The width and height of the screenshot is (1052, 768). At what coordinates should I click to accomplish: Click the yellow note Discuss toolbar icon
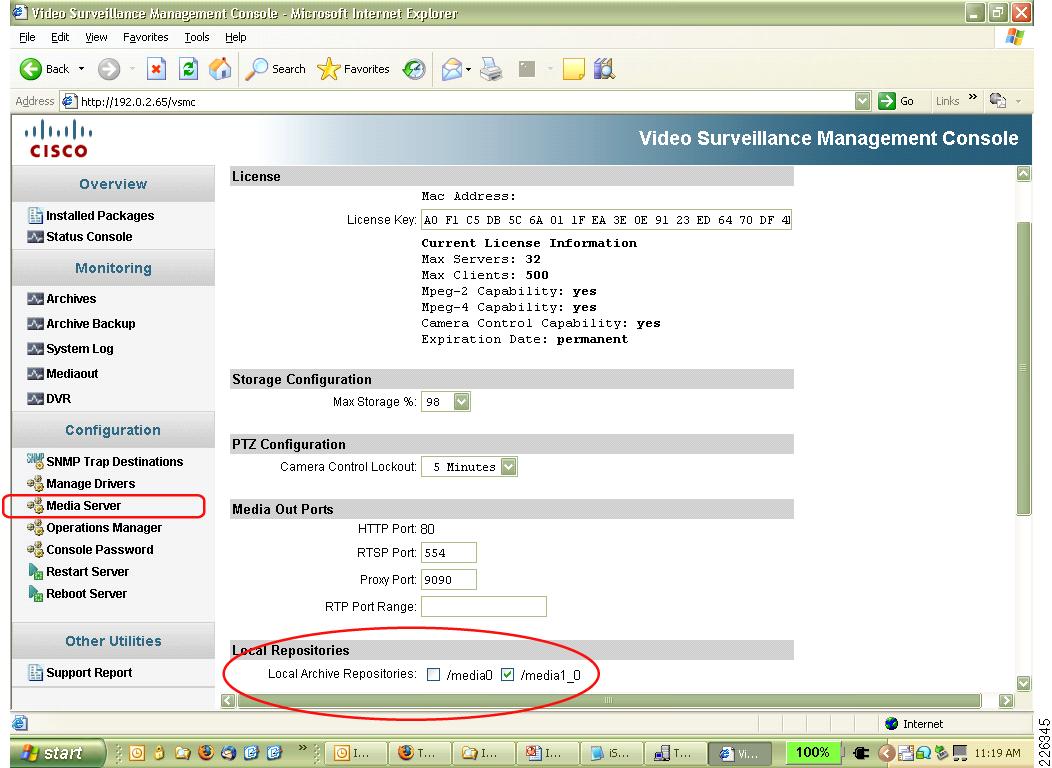click(x=573, y=69)
